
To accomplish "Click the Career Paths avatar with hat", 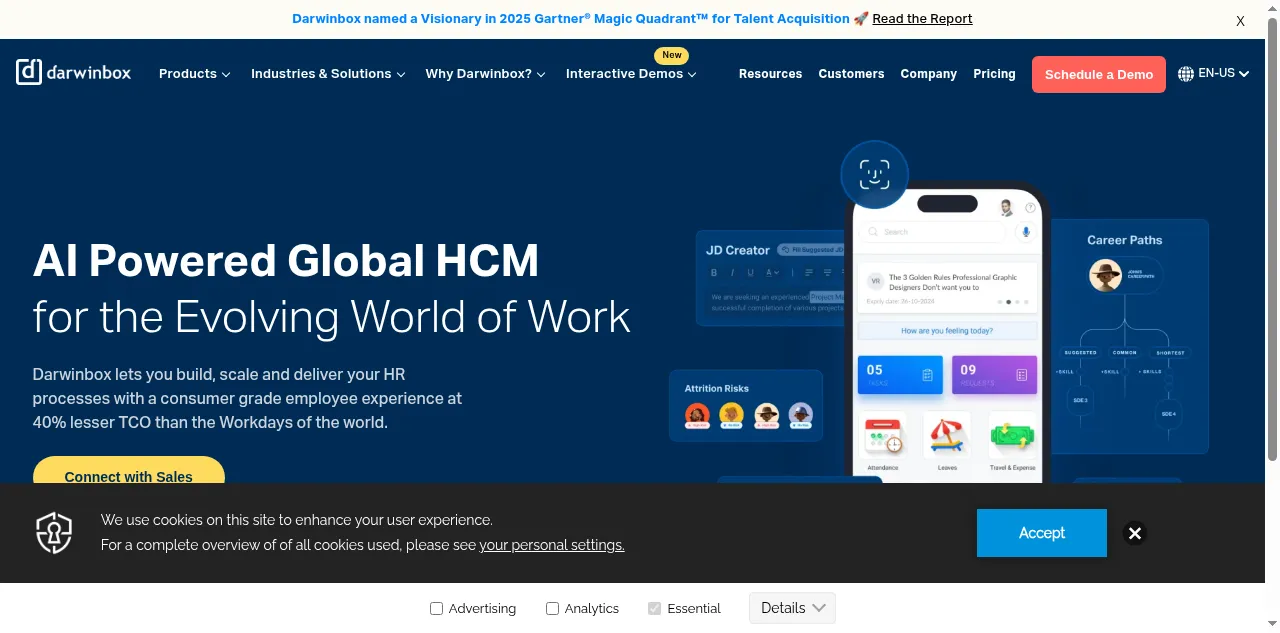I will pyautogui.click(x=1106, y=275).
